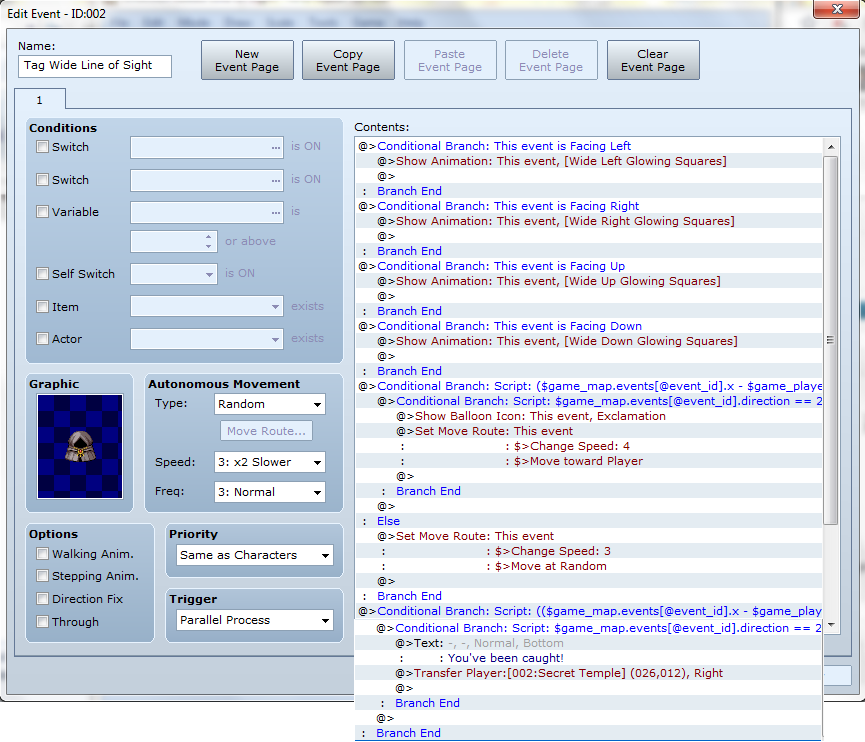Viewport: 865px width, 742px height.
Task: Click the event graphic thumbnail
Action: coord(80,446)
